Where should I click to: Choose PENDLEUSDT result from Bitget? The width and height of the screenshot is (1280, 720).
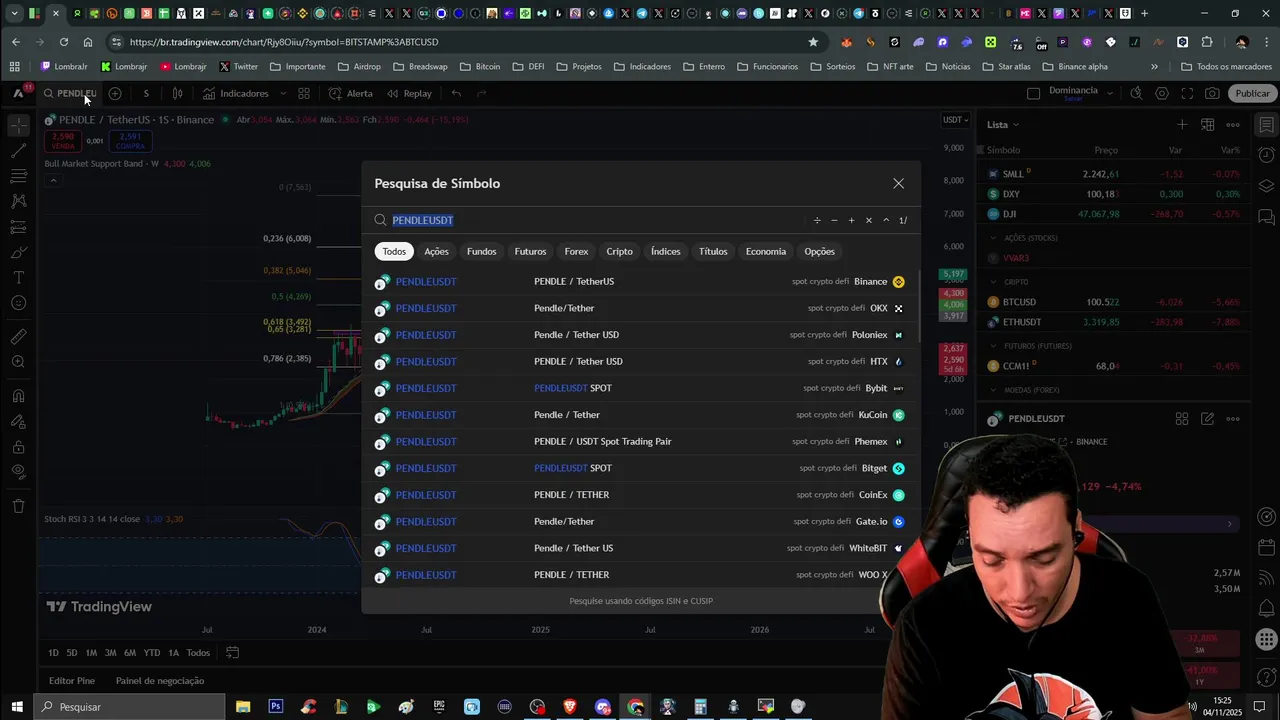pos(640,468)
